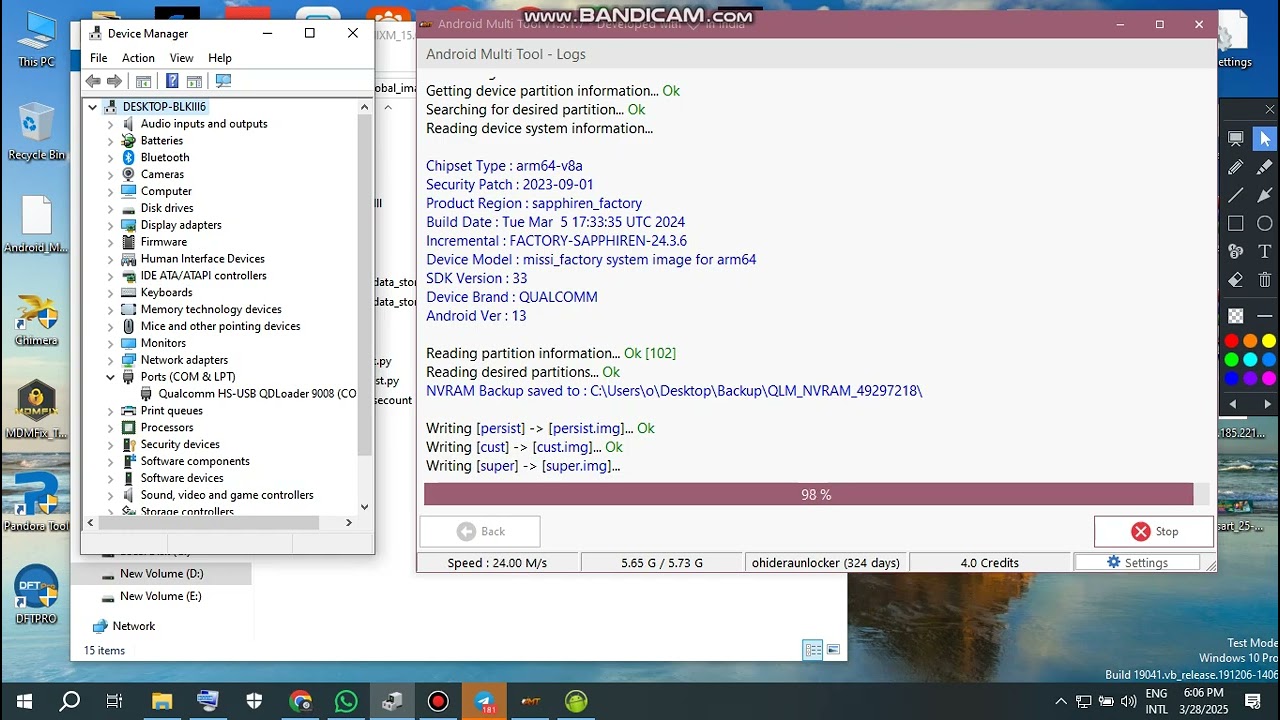Open the File menu in Device Manager

click(98, 58)
